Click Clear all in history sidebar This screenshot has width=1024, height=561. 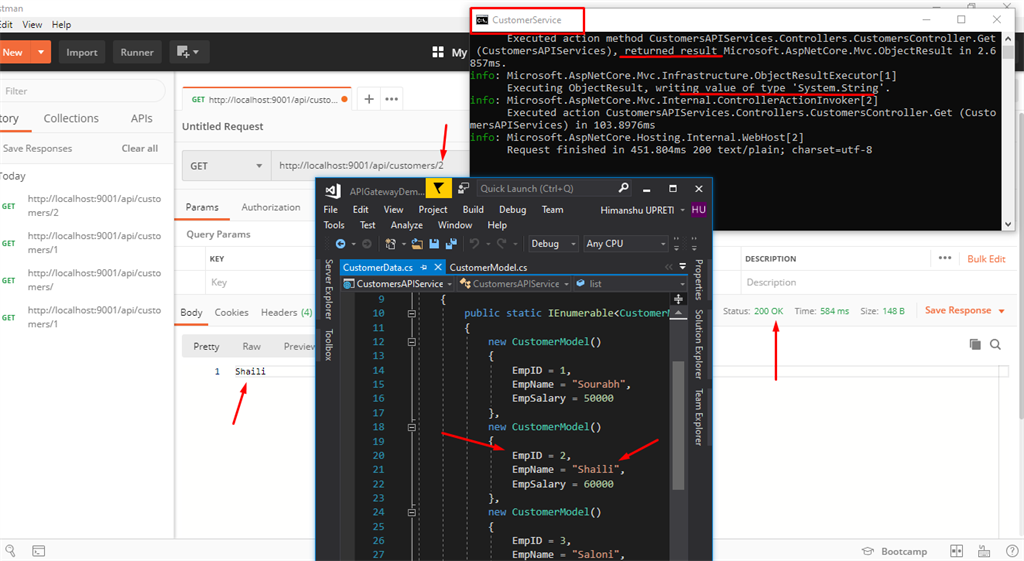(140, 148)
